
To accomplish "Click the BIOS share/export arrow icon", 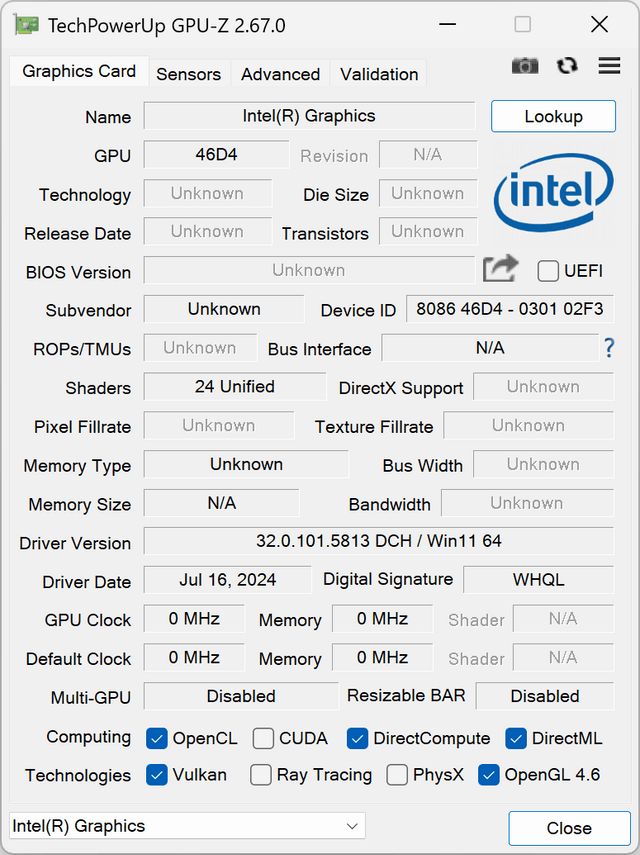I will pyautogui.click(x=500, y=269).
